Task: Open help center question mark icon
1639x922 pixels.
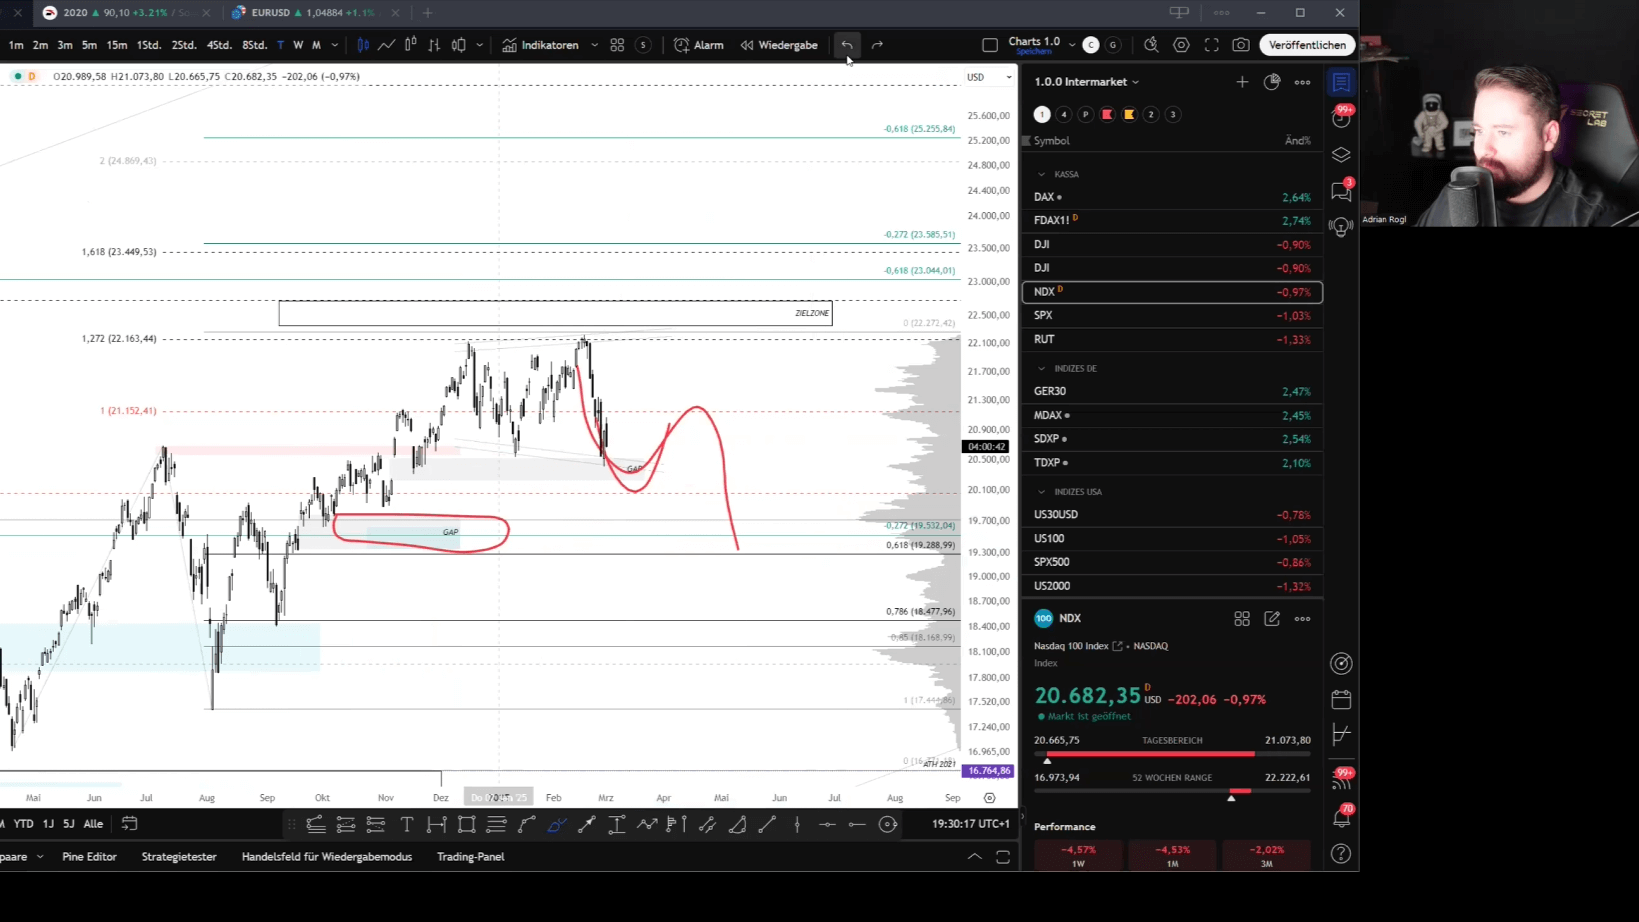Action: [1341, 854]
